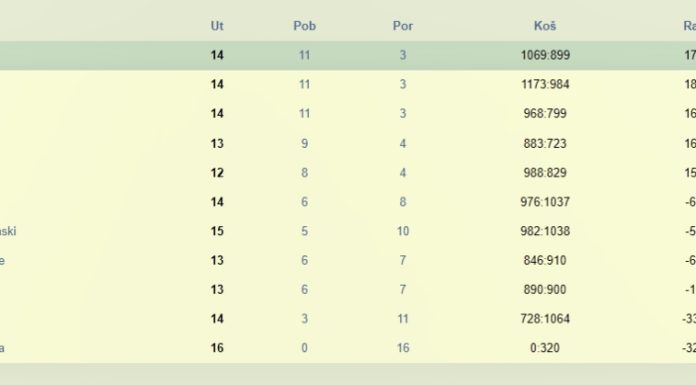Click the 0:320 basket score

coord(545,348)
